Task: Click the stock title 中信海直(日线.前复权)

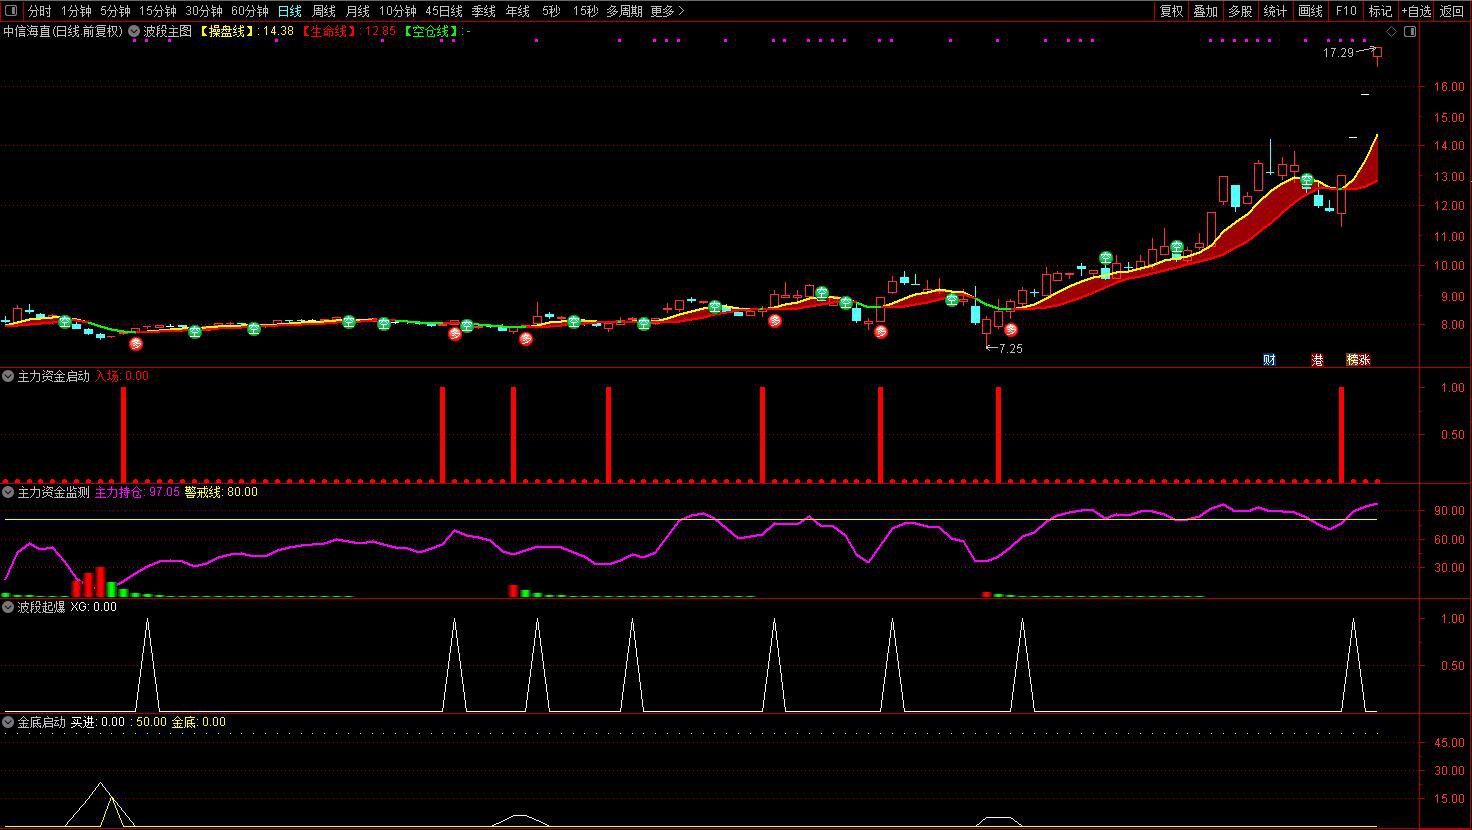Action: click(x=63, y=31)
